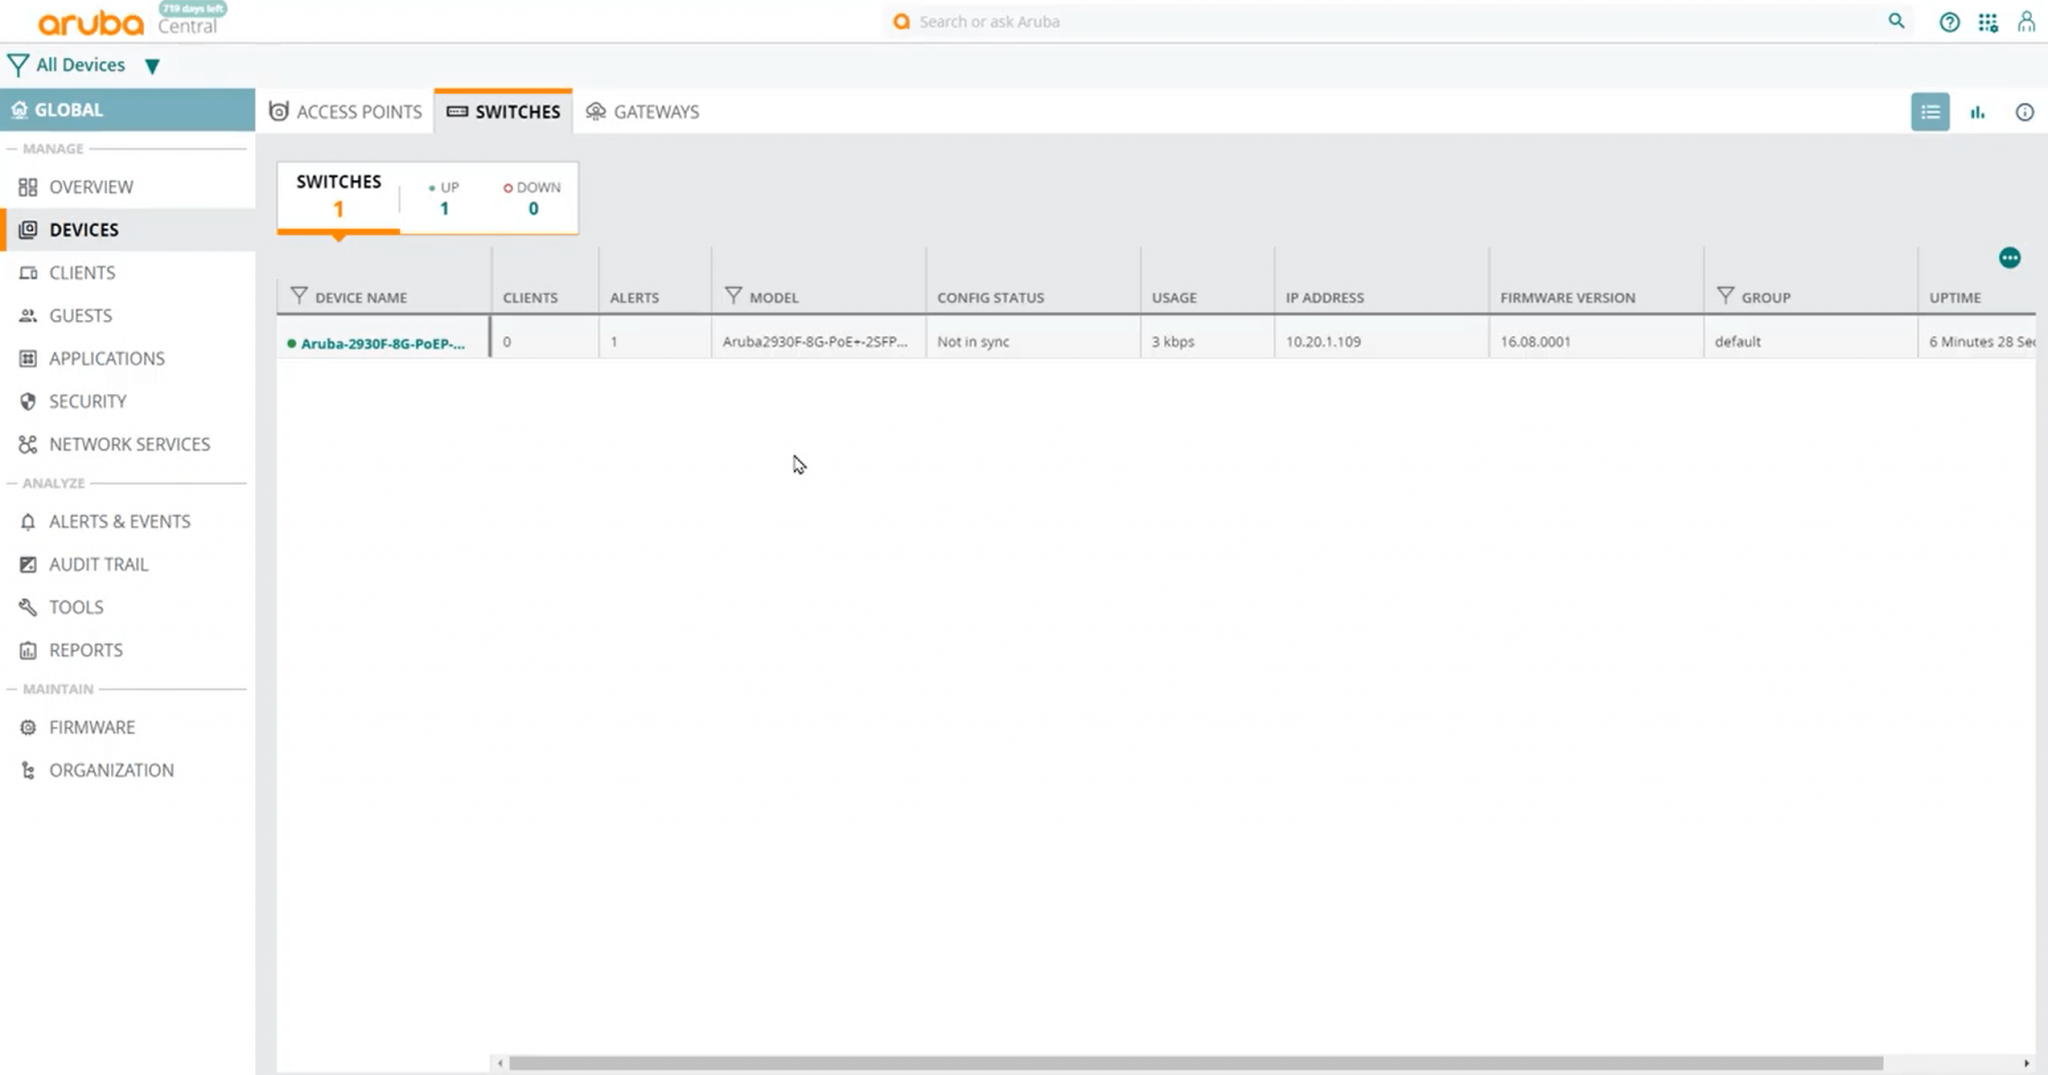2048x1075 pixels.
Task: Open Overview in sidebar
Action: 128,187
